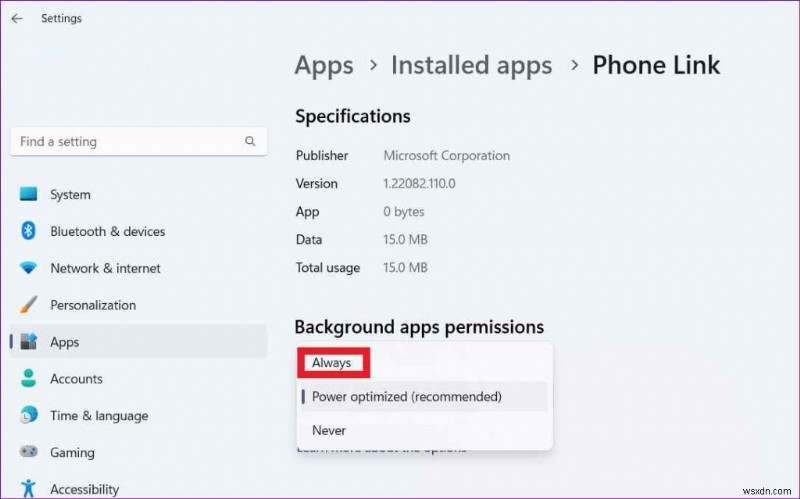The image size is (800, 499).
Task: Click Microsoft Corporation publisher text
Action: (x=446, y=156)
